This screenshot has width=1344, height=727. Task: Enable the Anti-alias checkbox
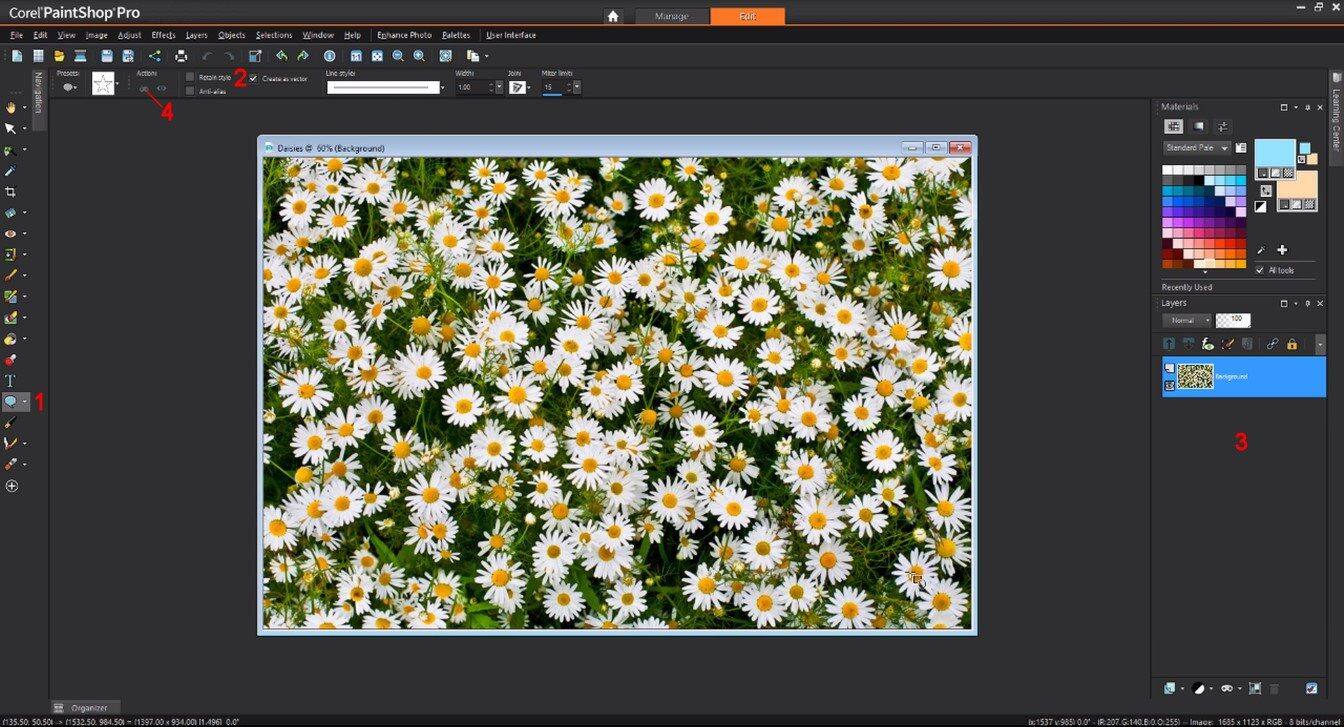click(x=190, y=91)
